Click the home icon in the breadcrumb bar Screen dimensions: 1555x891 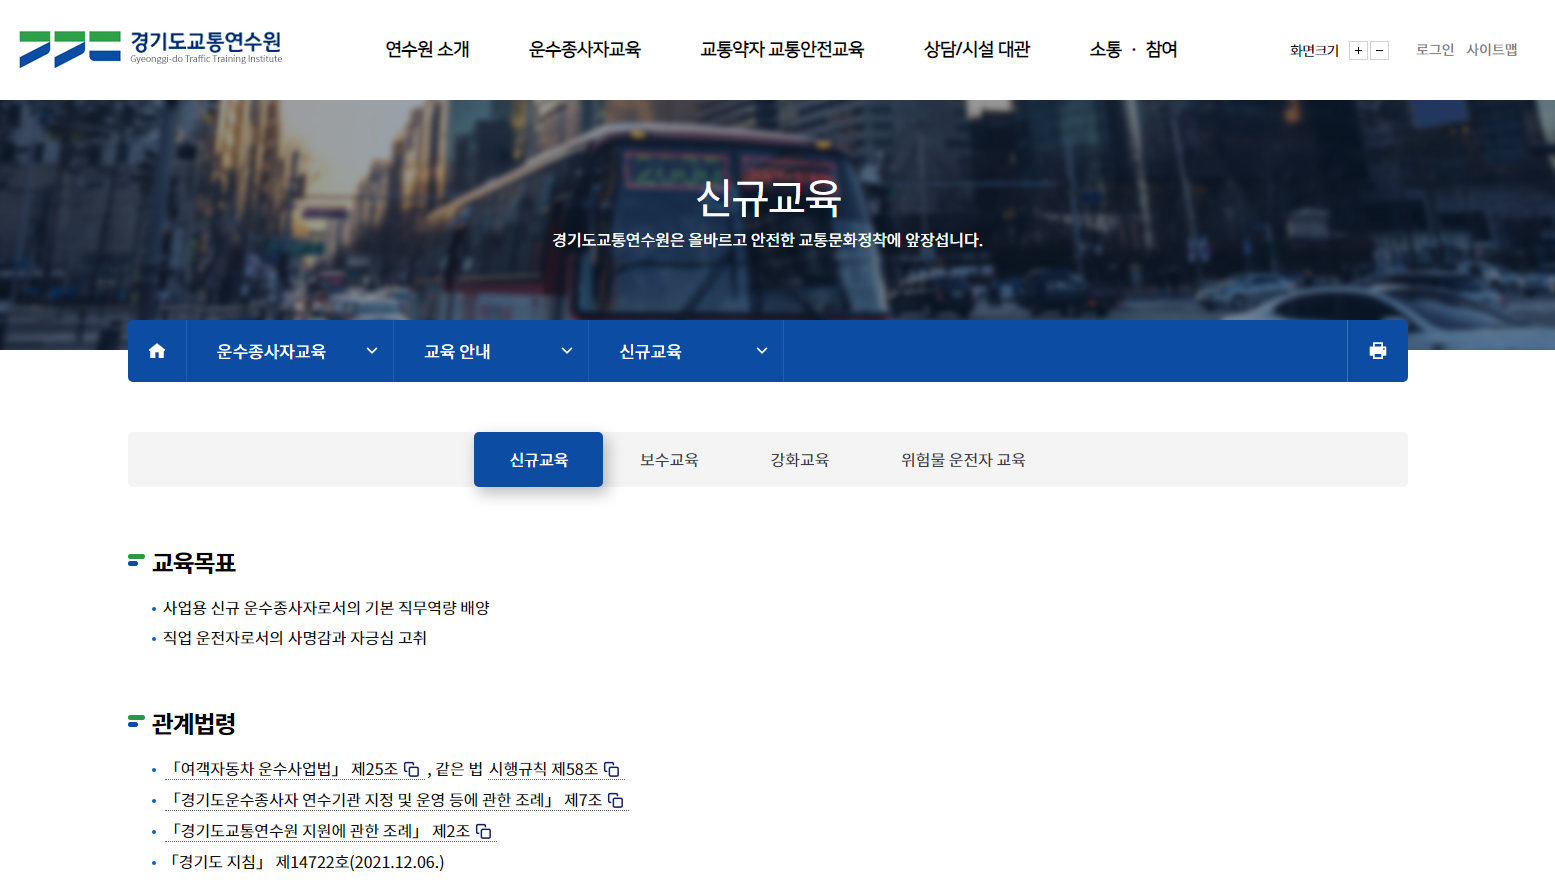156,350
